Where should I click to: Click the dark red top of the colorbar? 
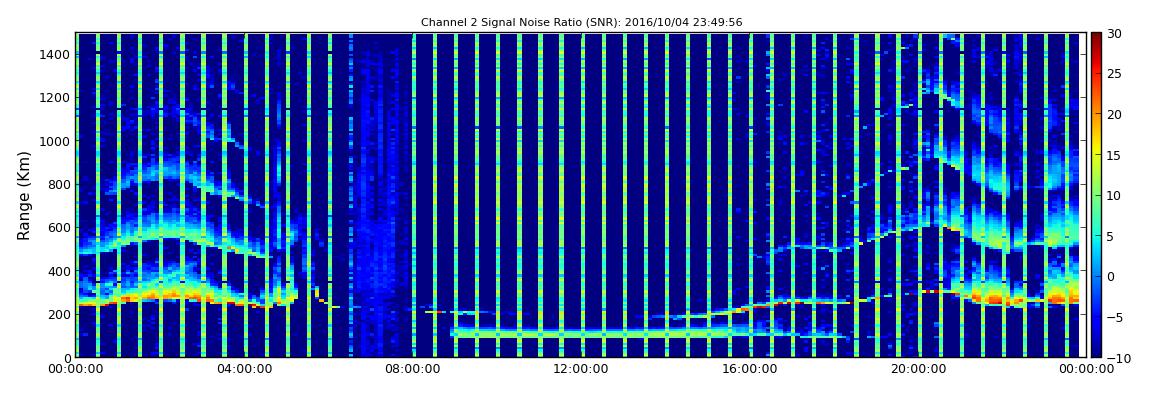pos(1096,38)
